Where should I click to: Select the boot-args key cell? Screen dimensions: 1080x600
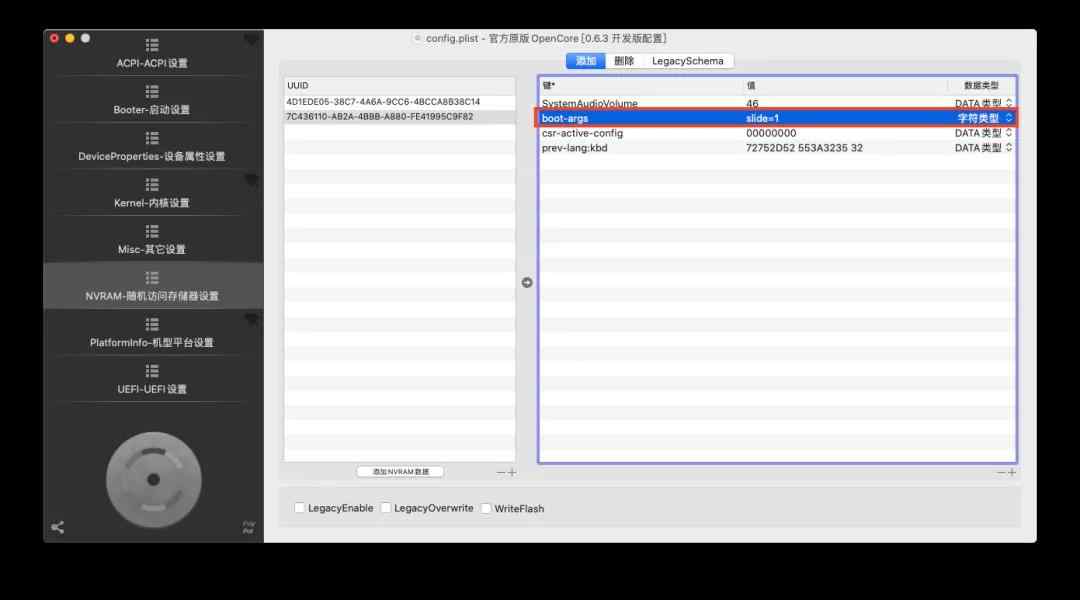pyautogui.click(x=565, y=118)
